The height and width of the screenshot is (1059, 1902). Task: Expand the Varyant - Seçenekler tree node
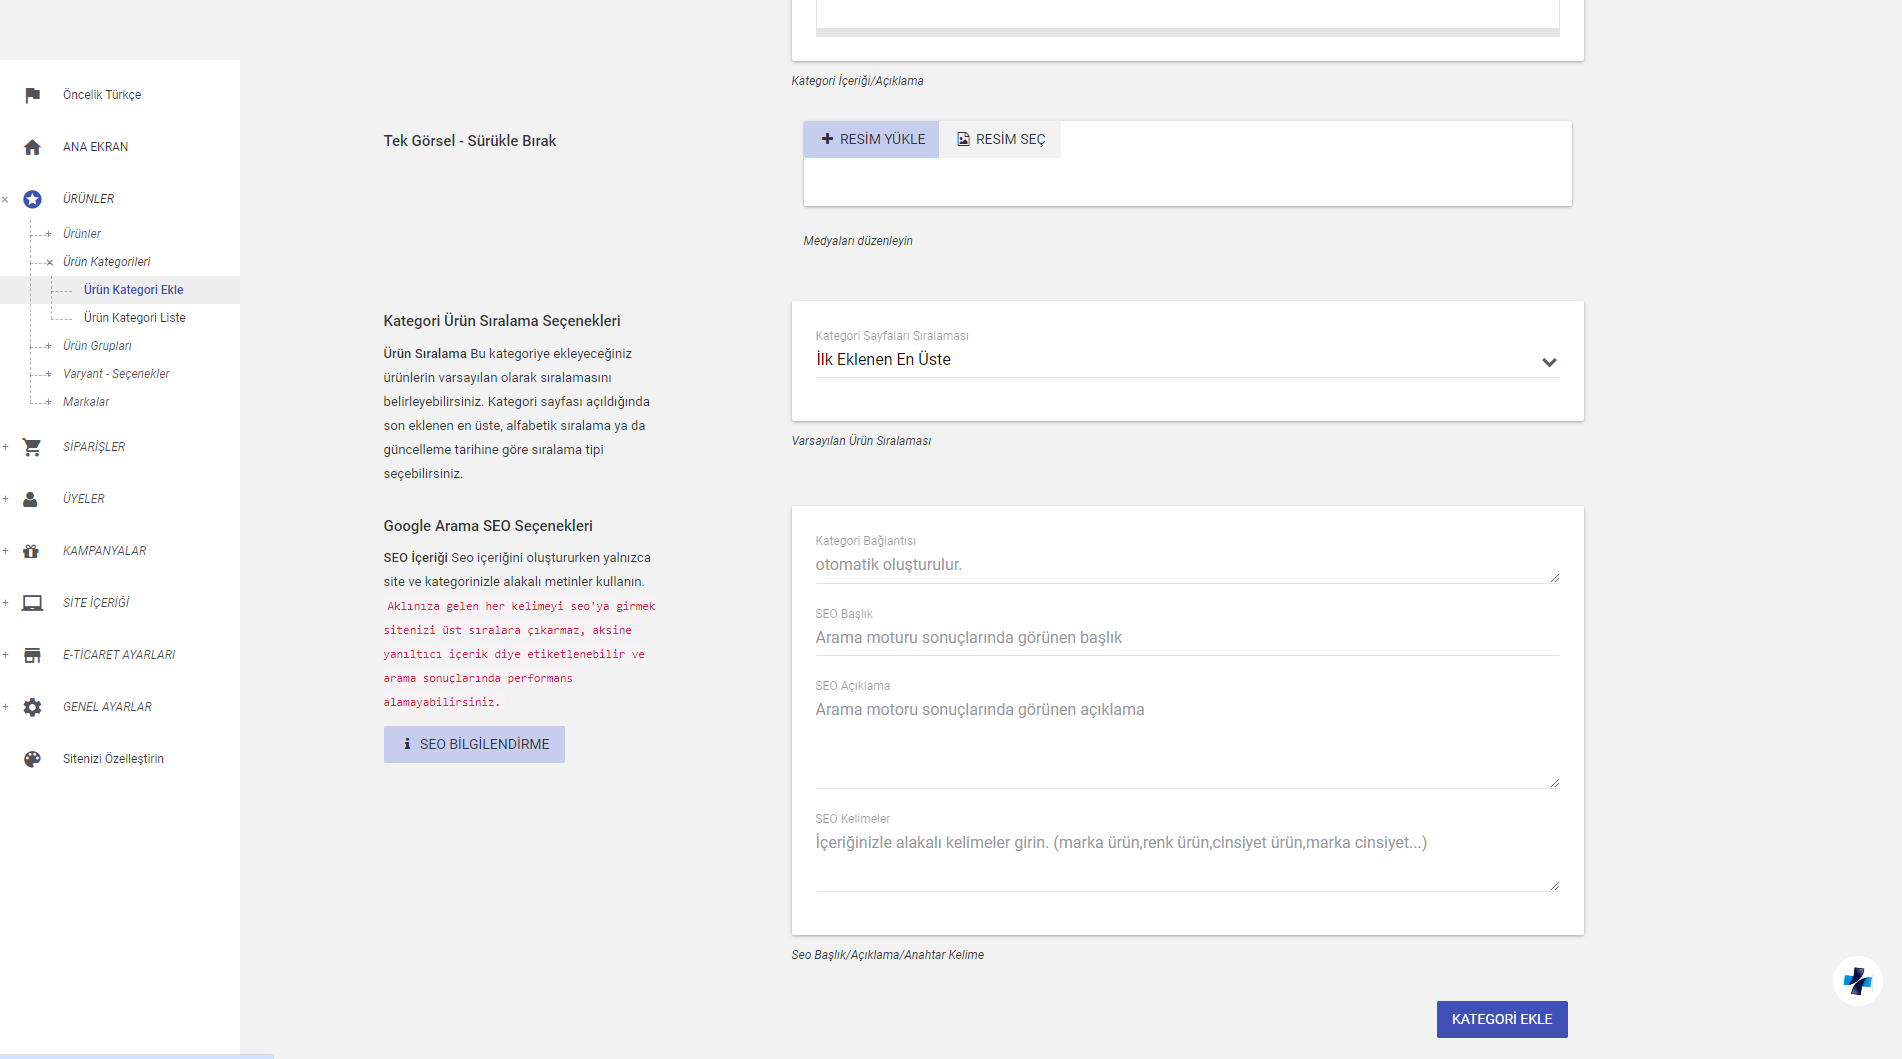[48, 374]
